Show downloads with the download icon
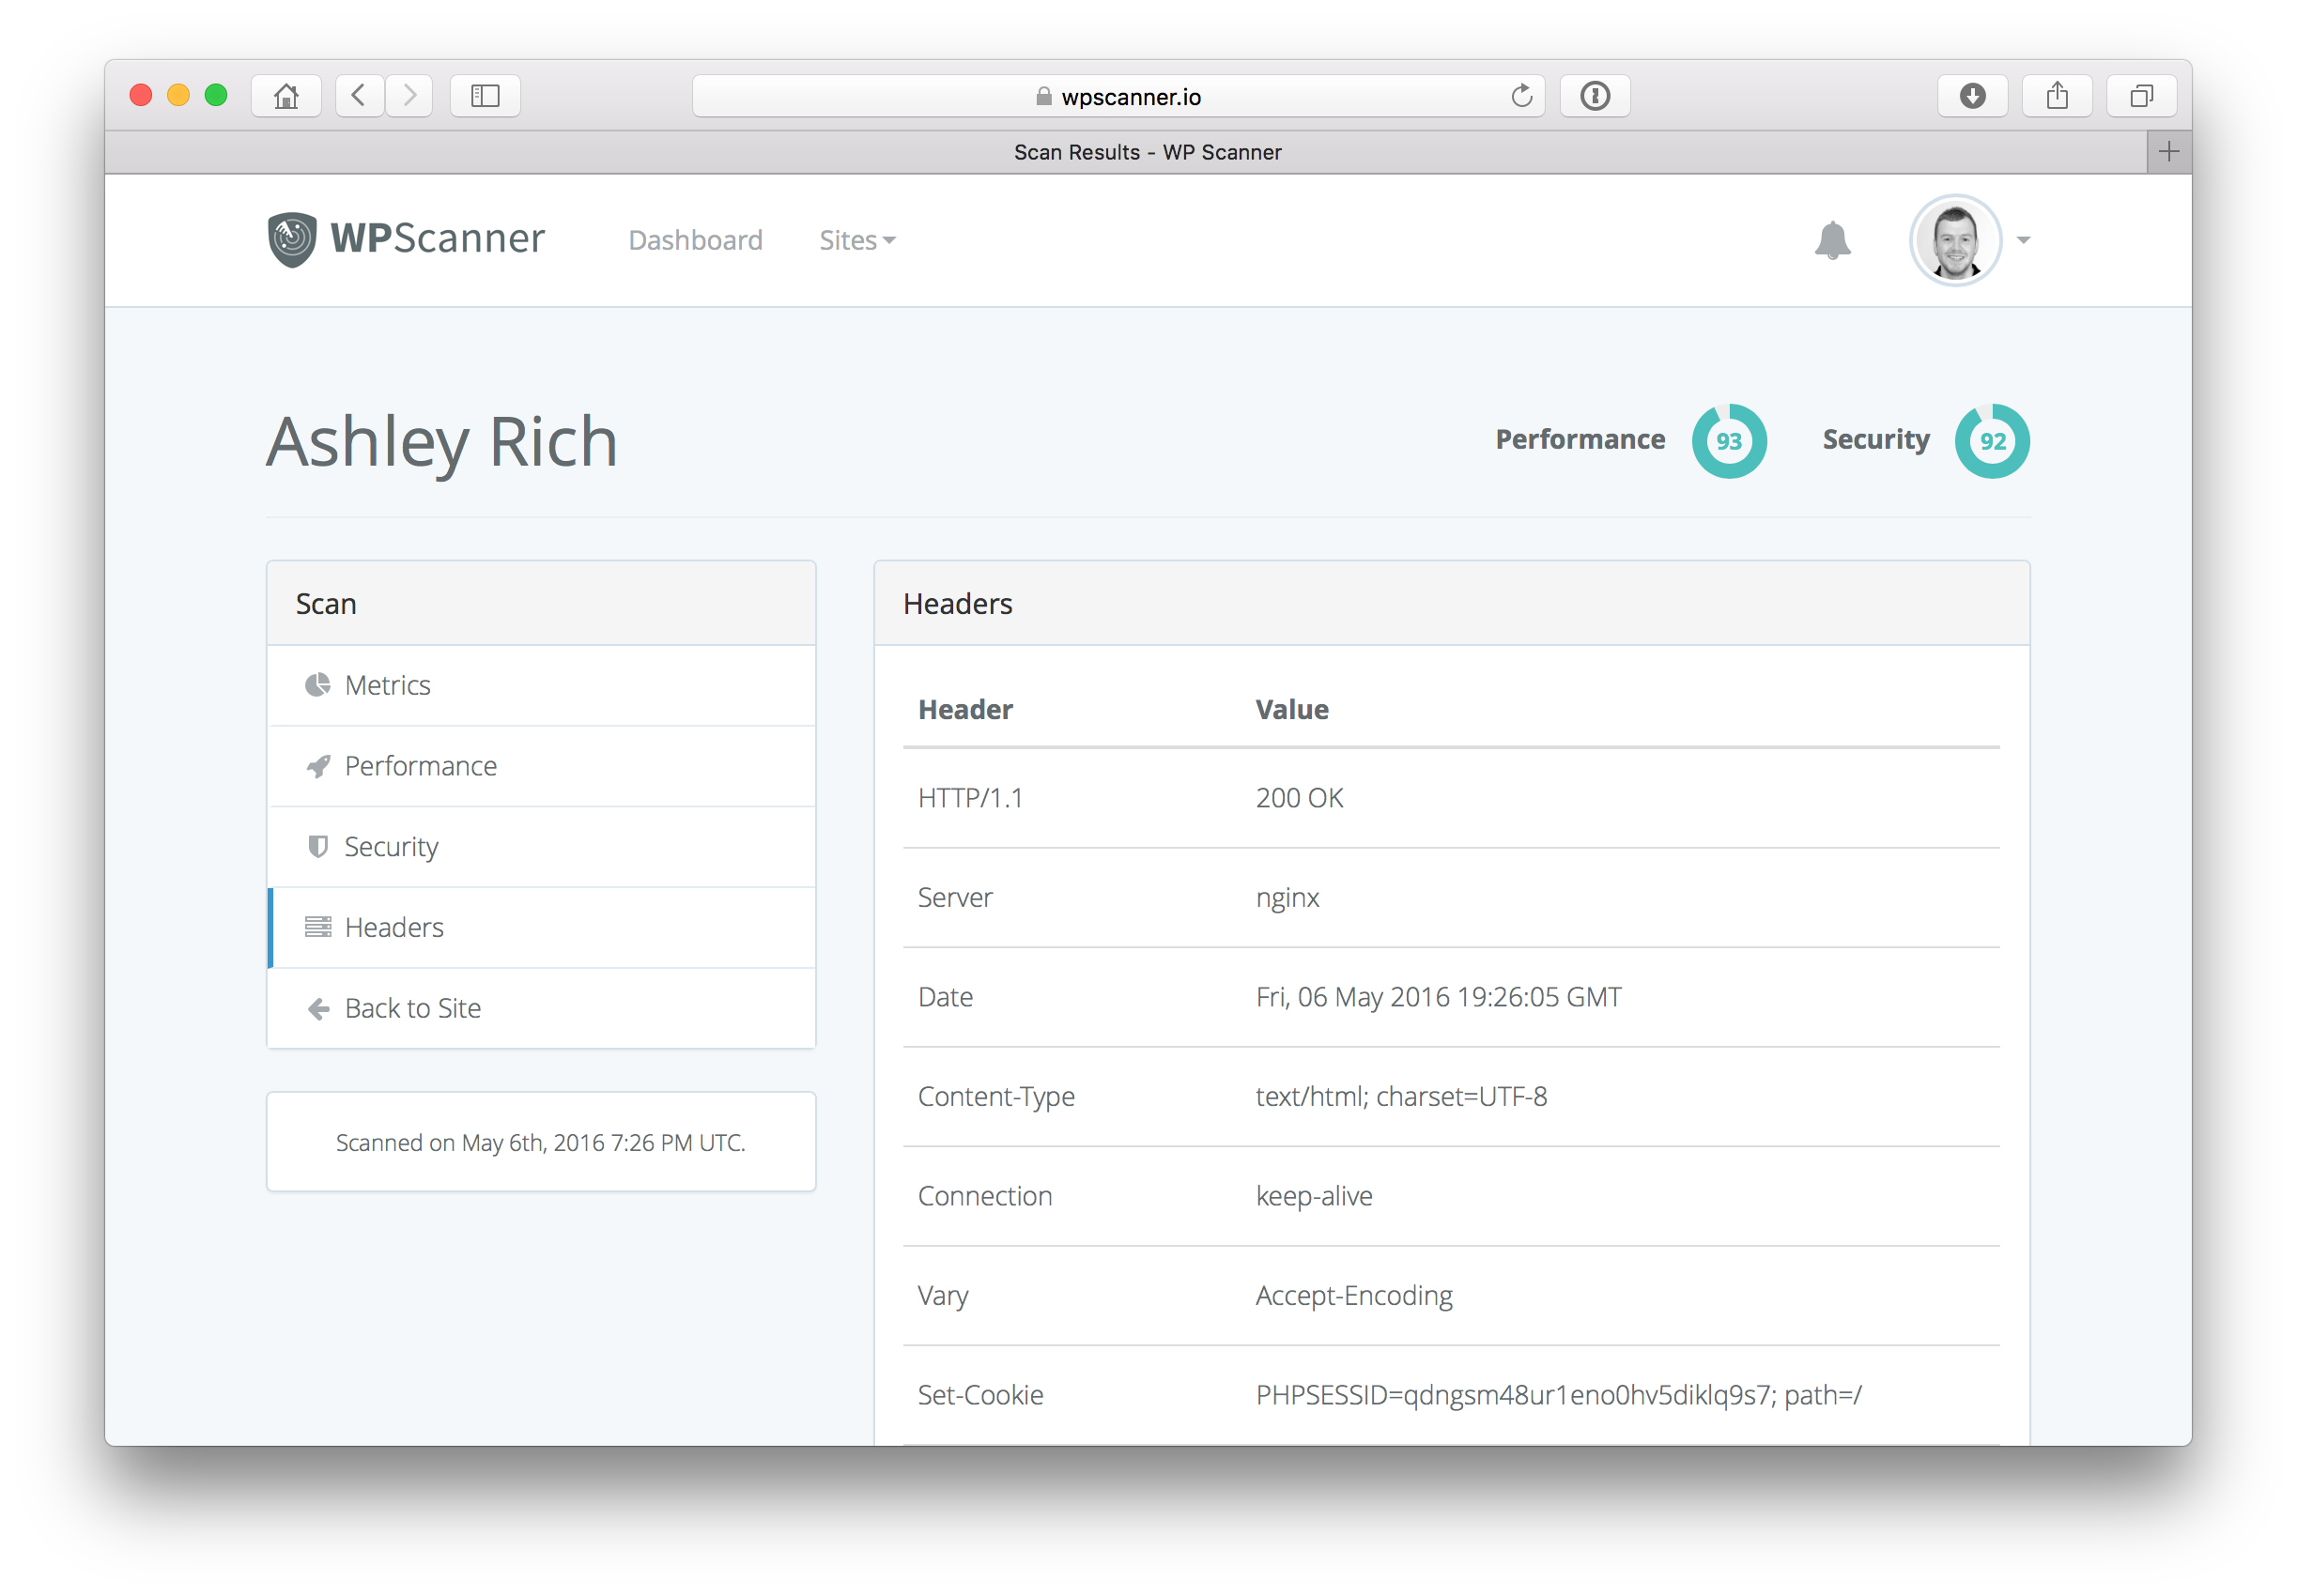The height and width of the screenshot is (1596, 2297). point(1972,96)
